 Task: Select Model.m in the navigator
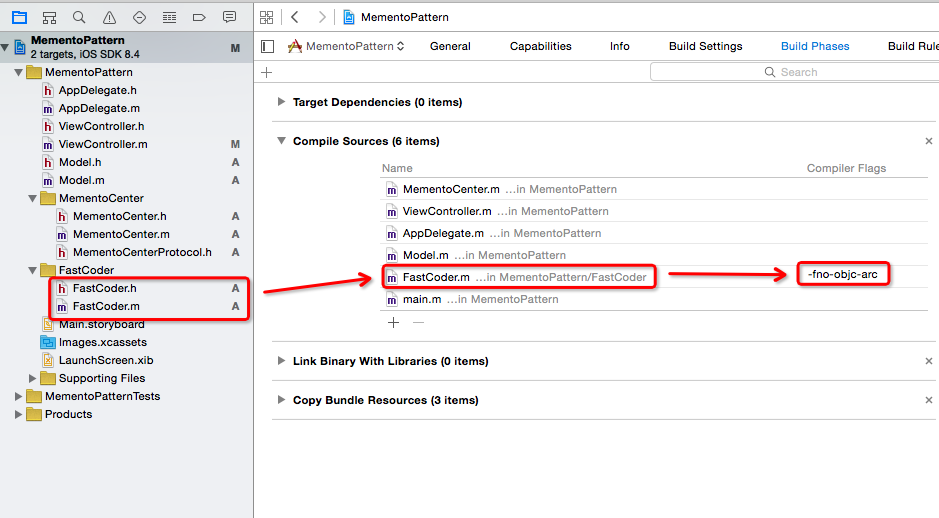tap(81, 180)
